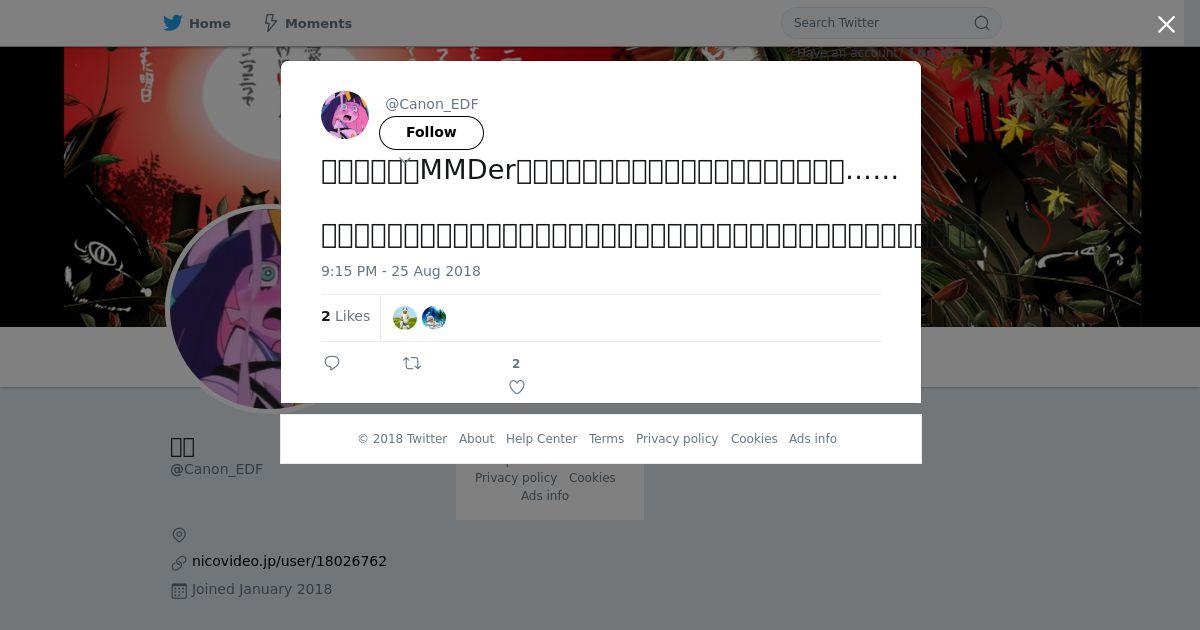Click the search magnifier icon
Image resolution: width=1200 pixels, height=630 pixels.
point(982,23)
